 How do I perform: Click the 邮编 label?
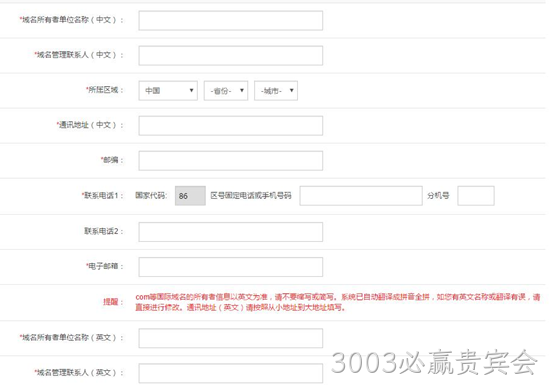(x=112, y=160)
